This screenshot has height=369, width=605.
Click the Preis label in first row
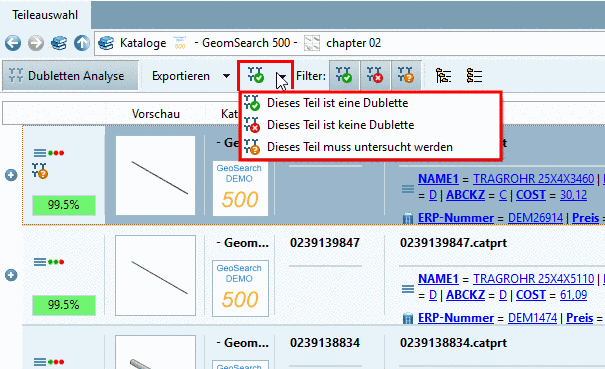pos(585,218)
